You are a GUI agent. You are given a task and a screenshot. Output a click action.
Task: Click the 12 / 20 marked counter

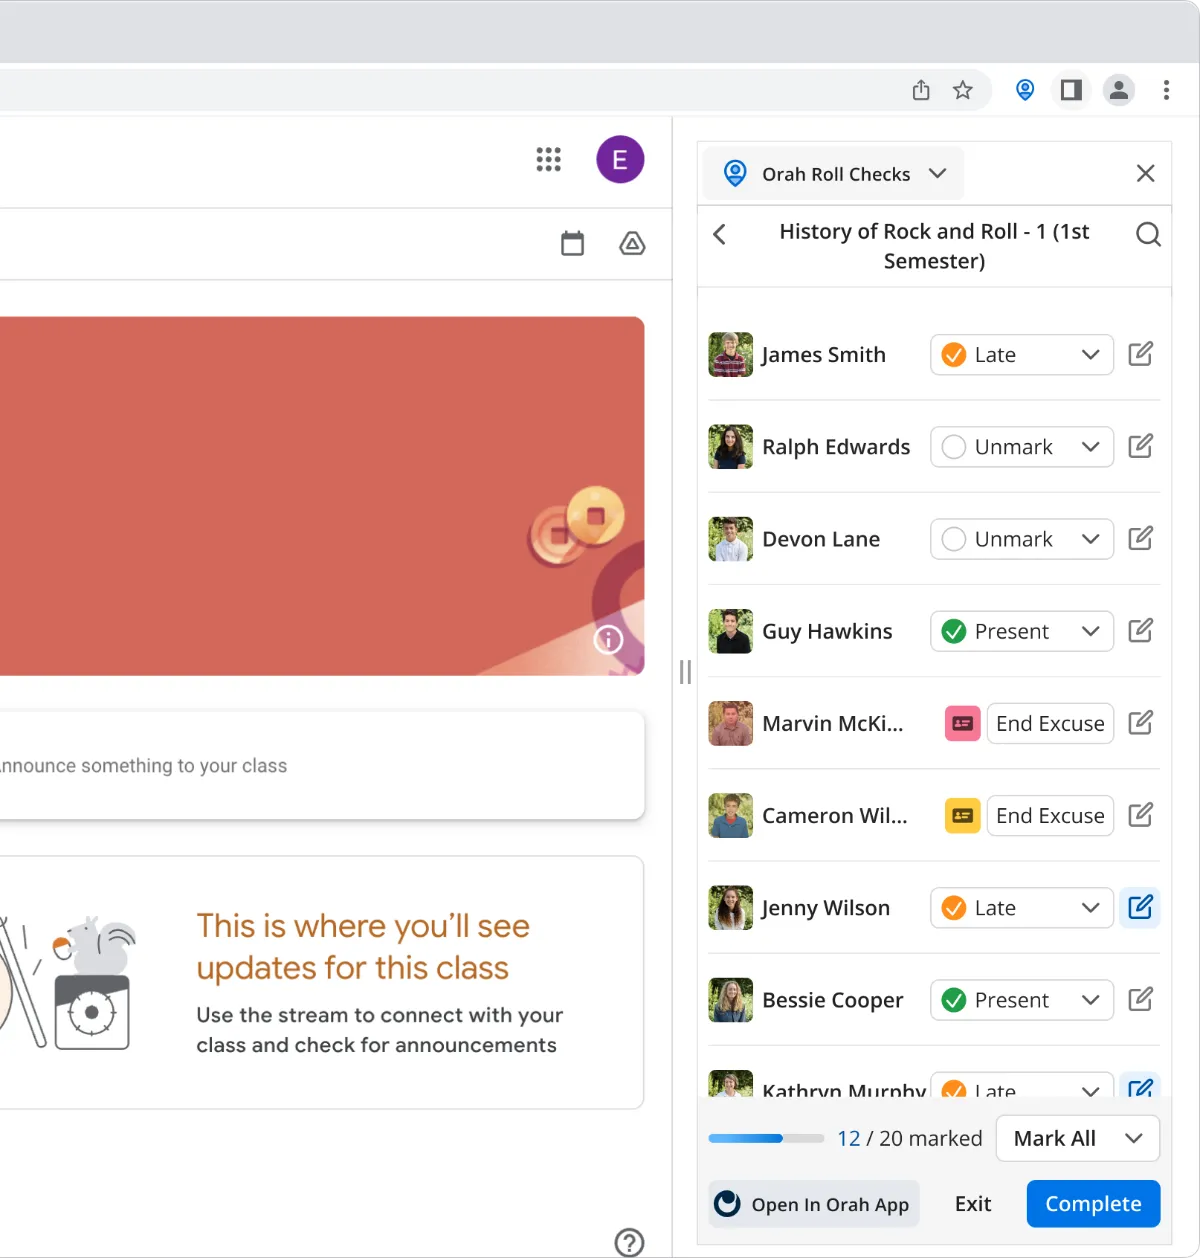click(x=910, y=1138)
